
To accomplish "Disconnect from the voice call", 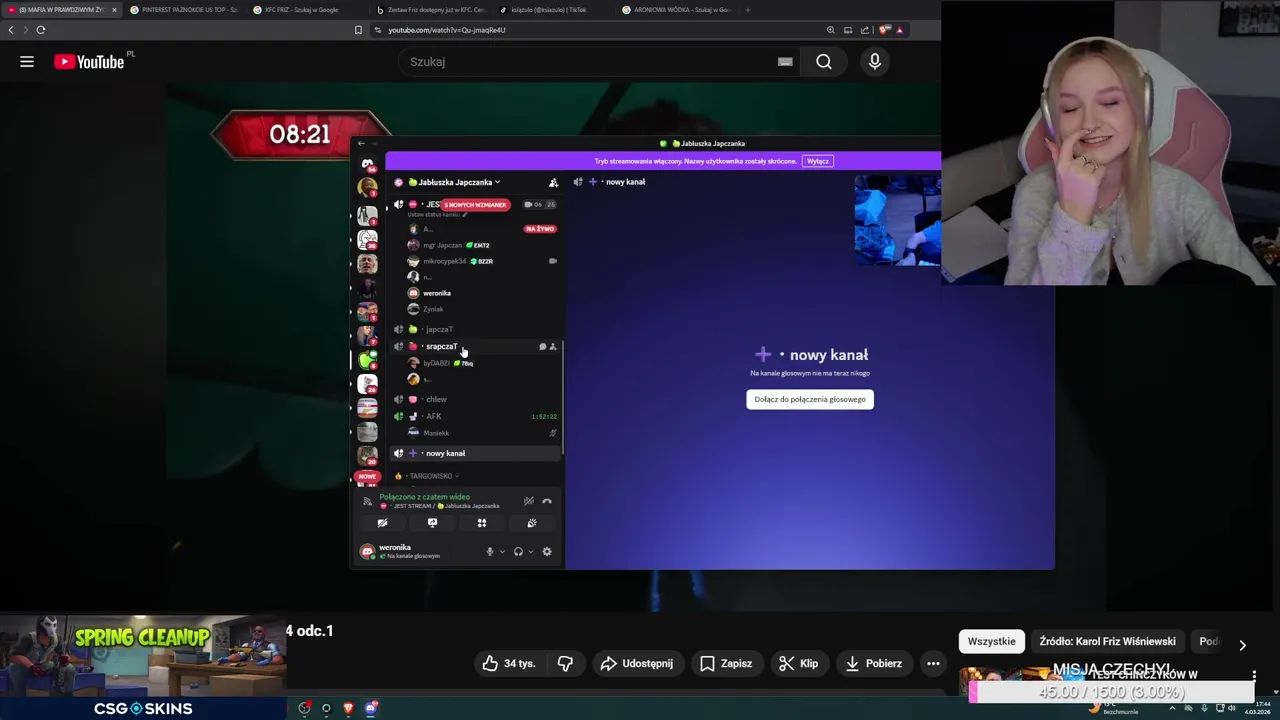I will [547, 501].
